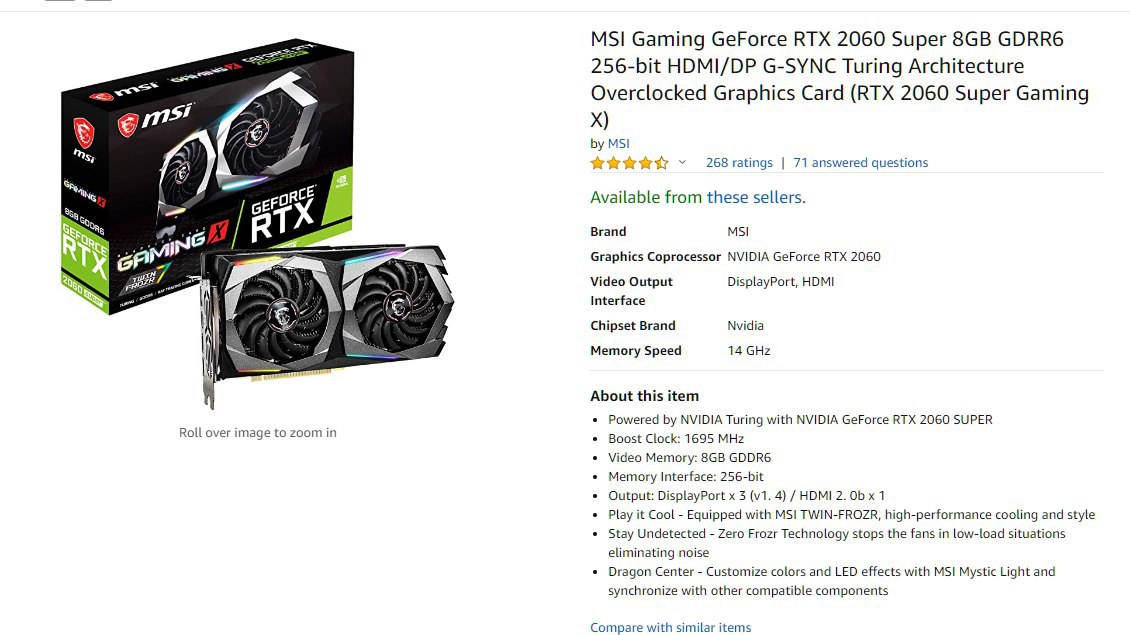Expand the rating breakdown chevron beside stars
The width and height of the screenshot is (1130, 635).
point(682,162)
